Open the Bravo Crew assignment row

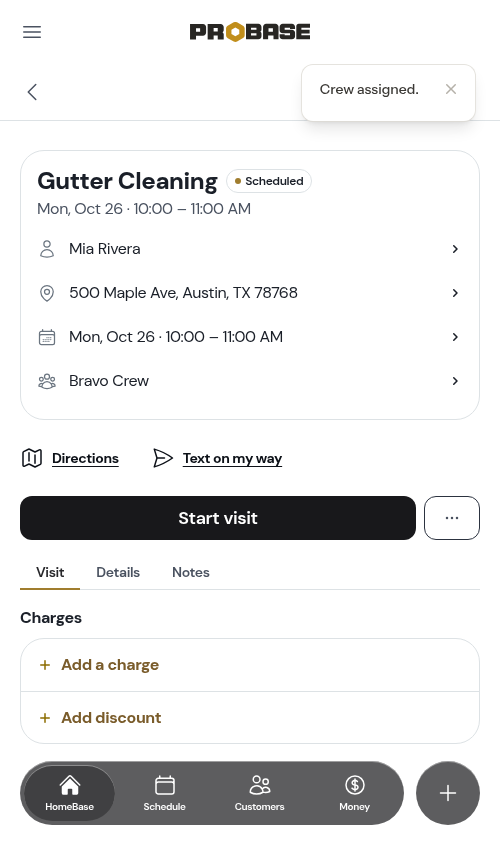coord(250,381)
